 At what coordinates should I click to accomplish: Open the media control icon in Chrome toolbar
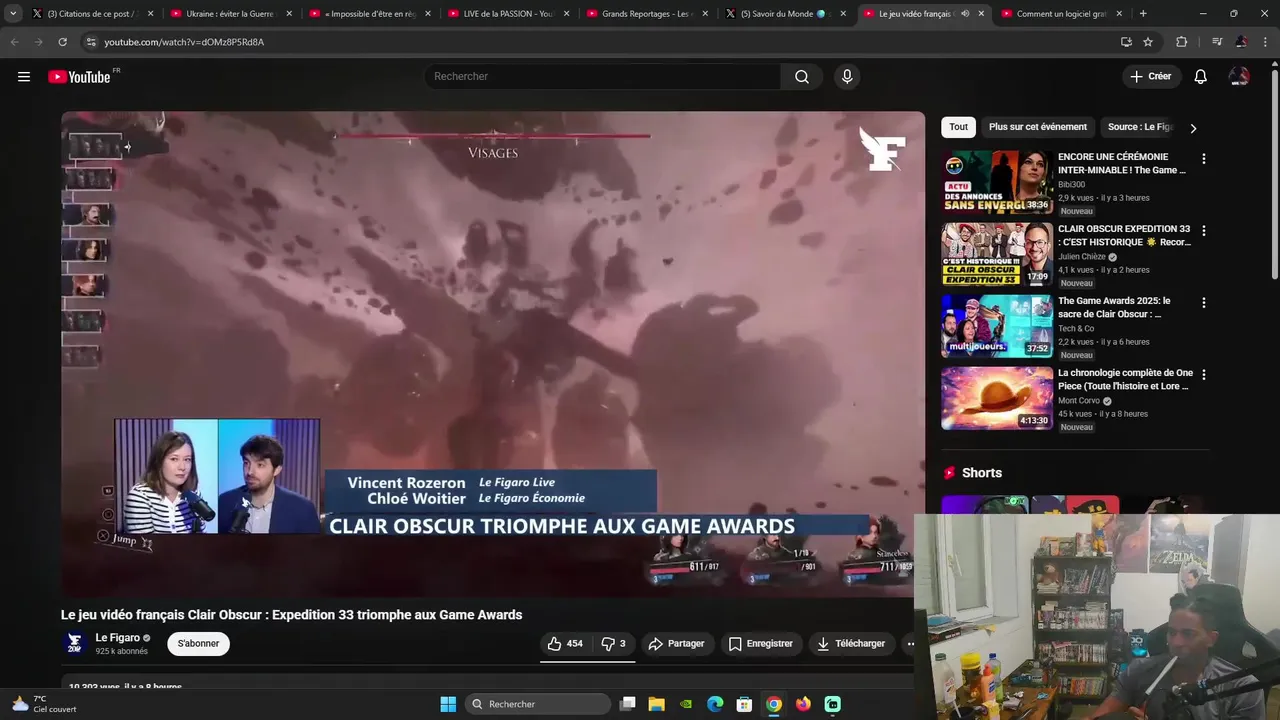pos(1216,42)
